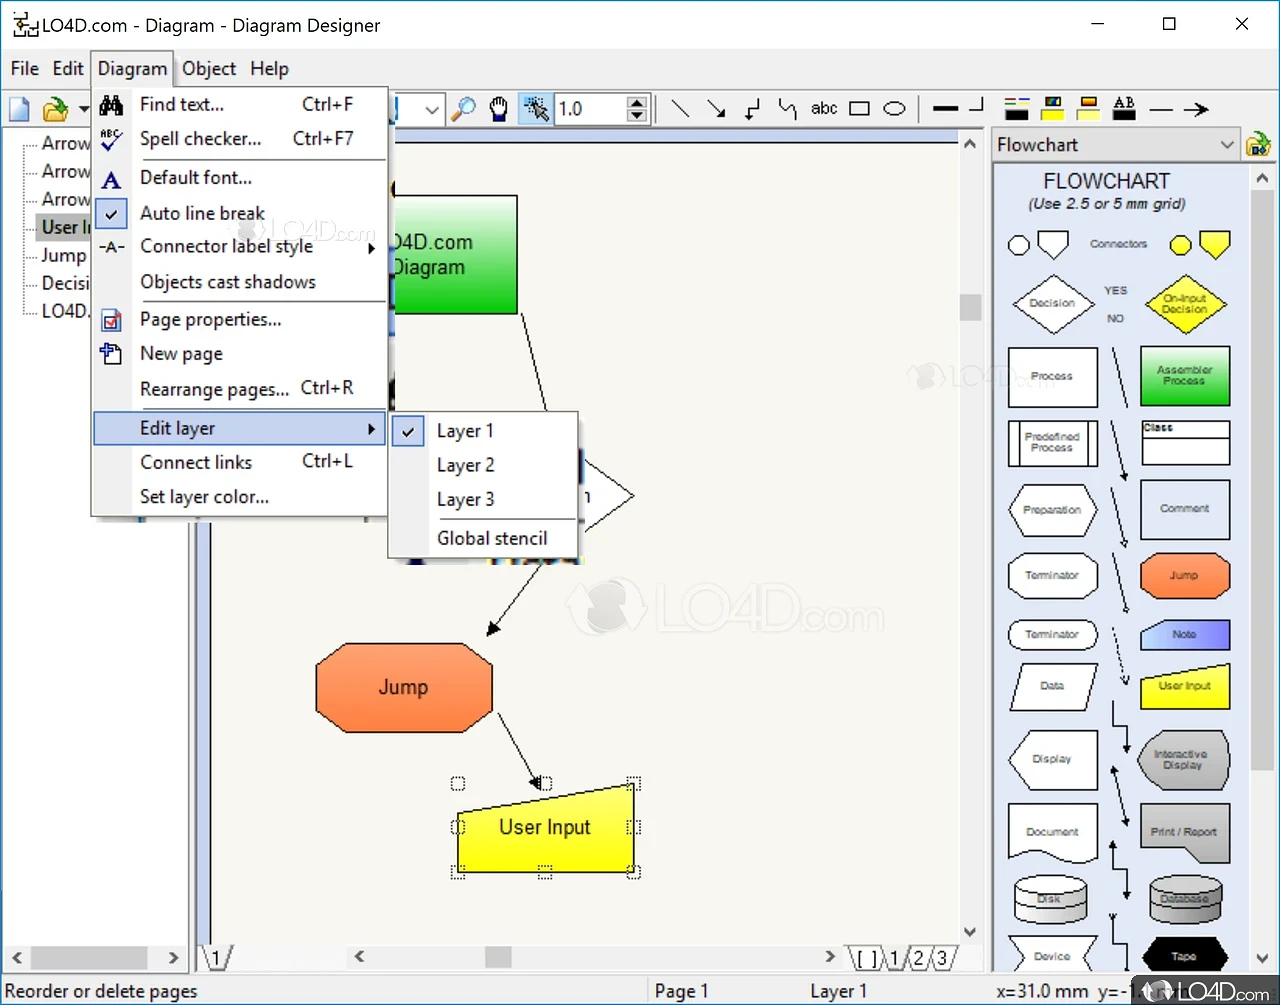Toggle Auto line break option

click(202, 213)
